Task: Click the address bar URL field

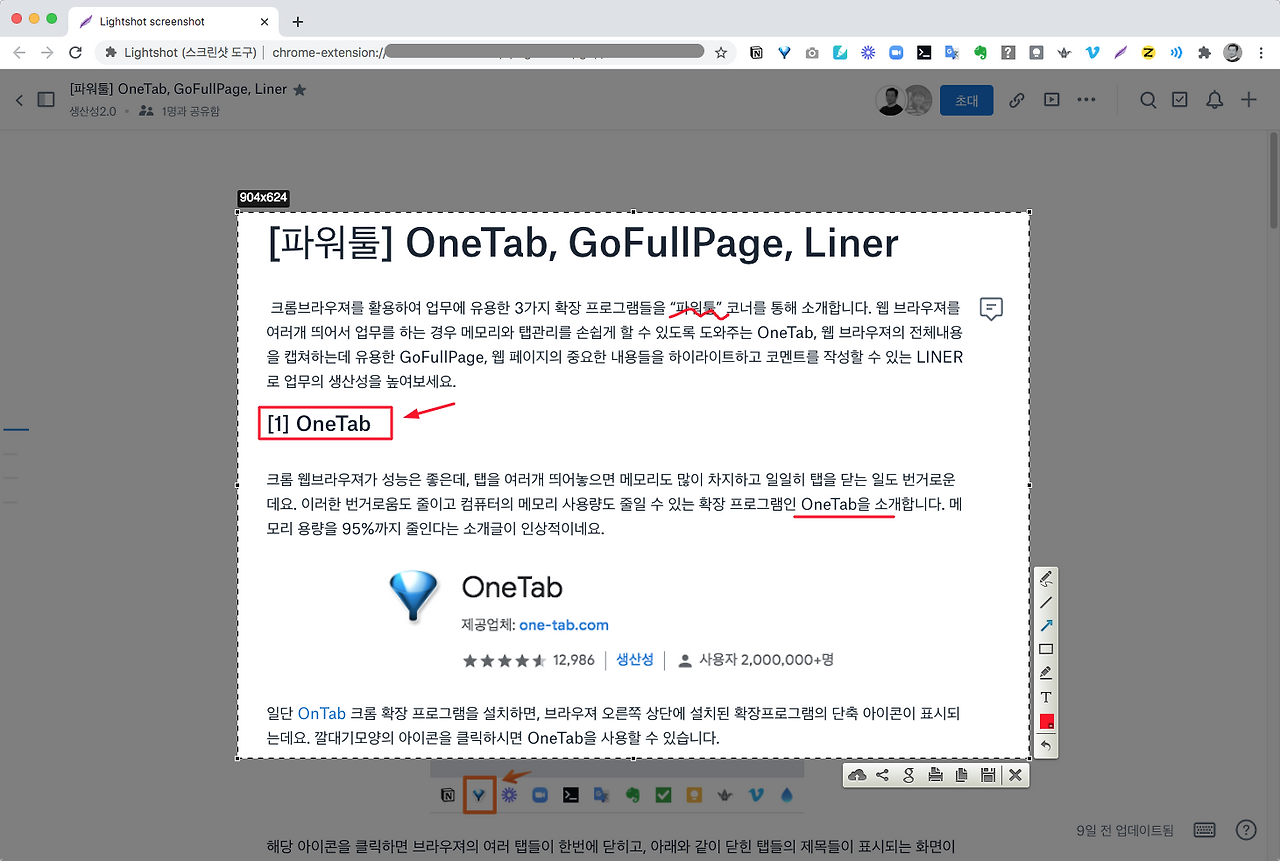Action: click(416, 52)
